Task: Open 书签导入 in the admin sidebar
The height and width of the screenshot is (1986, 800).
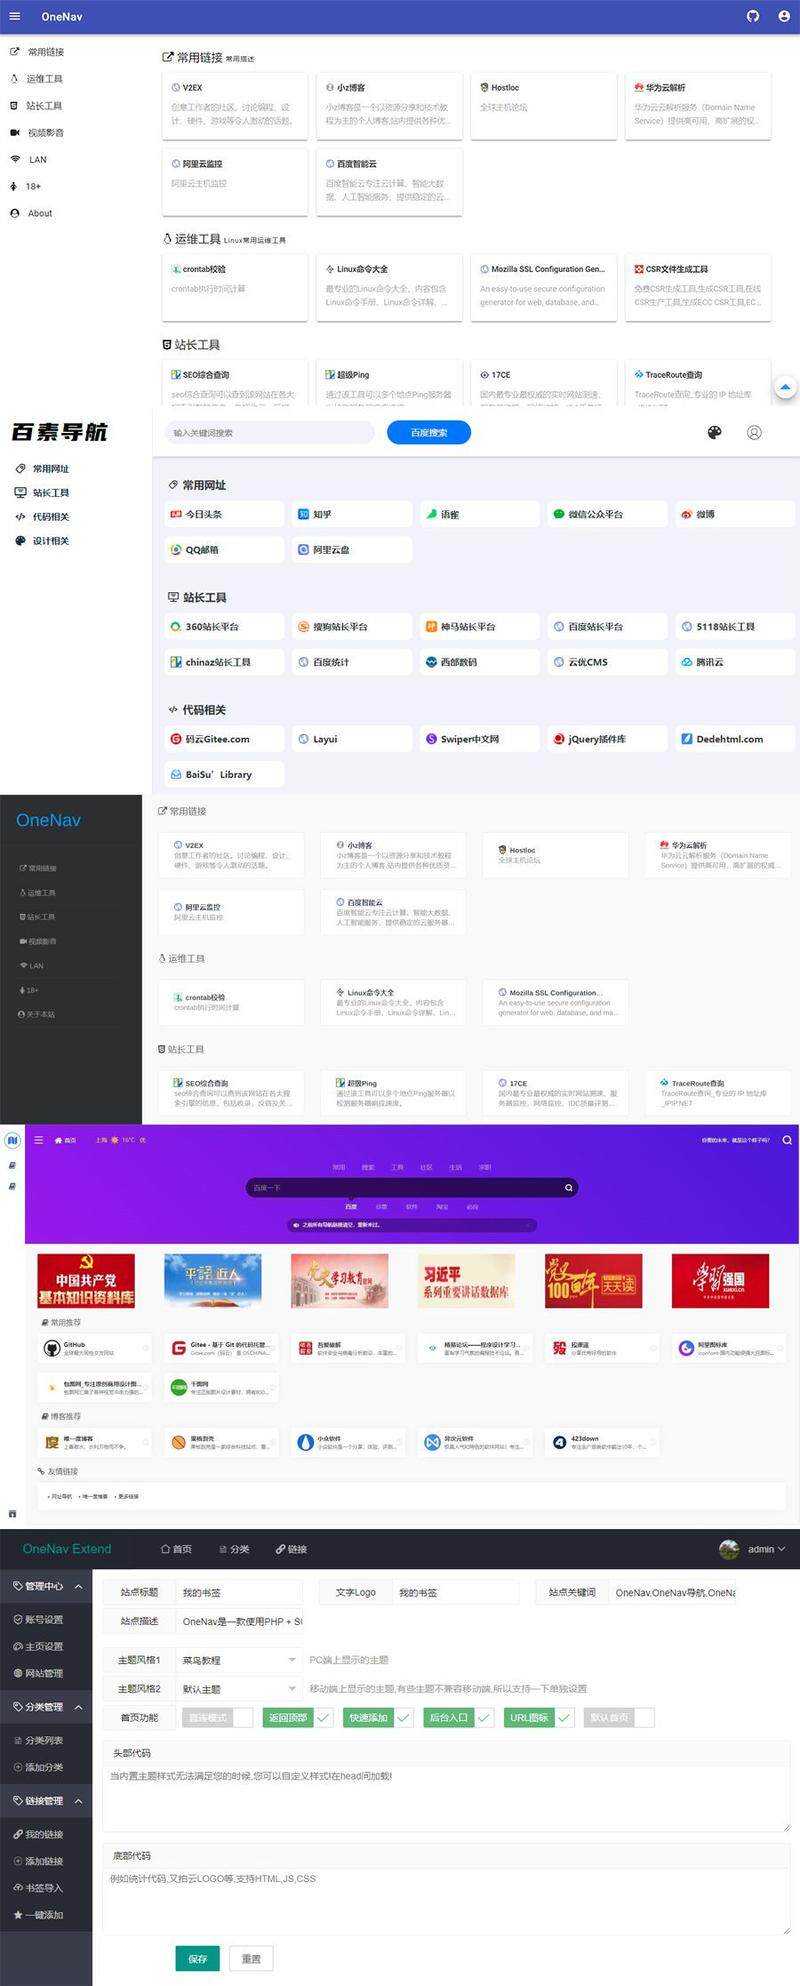Action: [38, 1888]
